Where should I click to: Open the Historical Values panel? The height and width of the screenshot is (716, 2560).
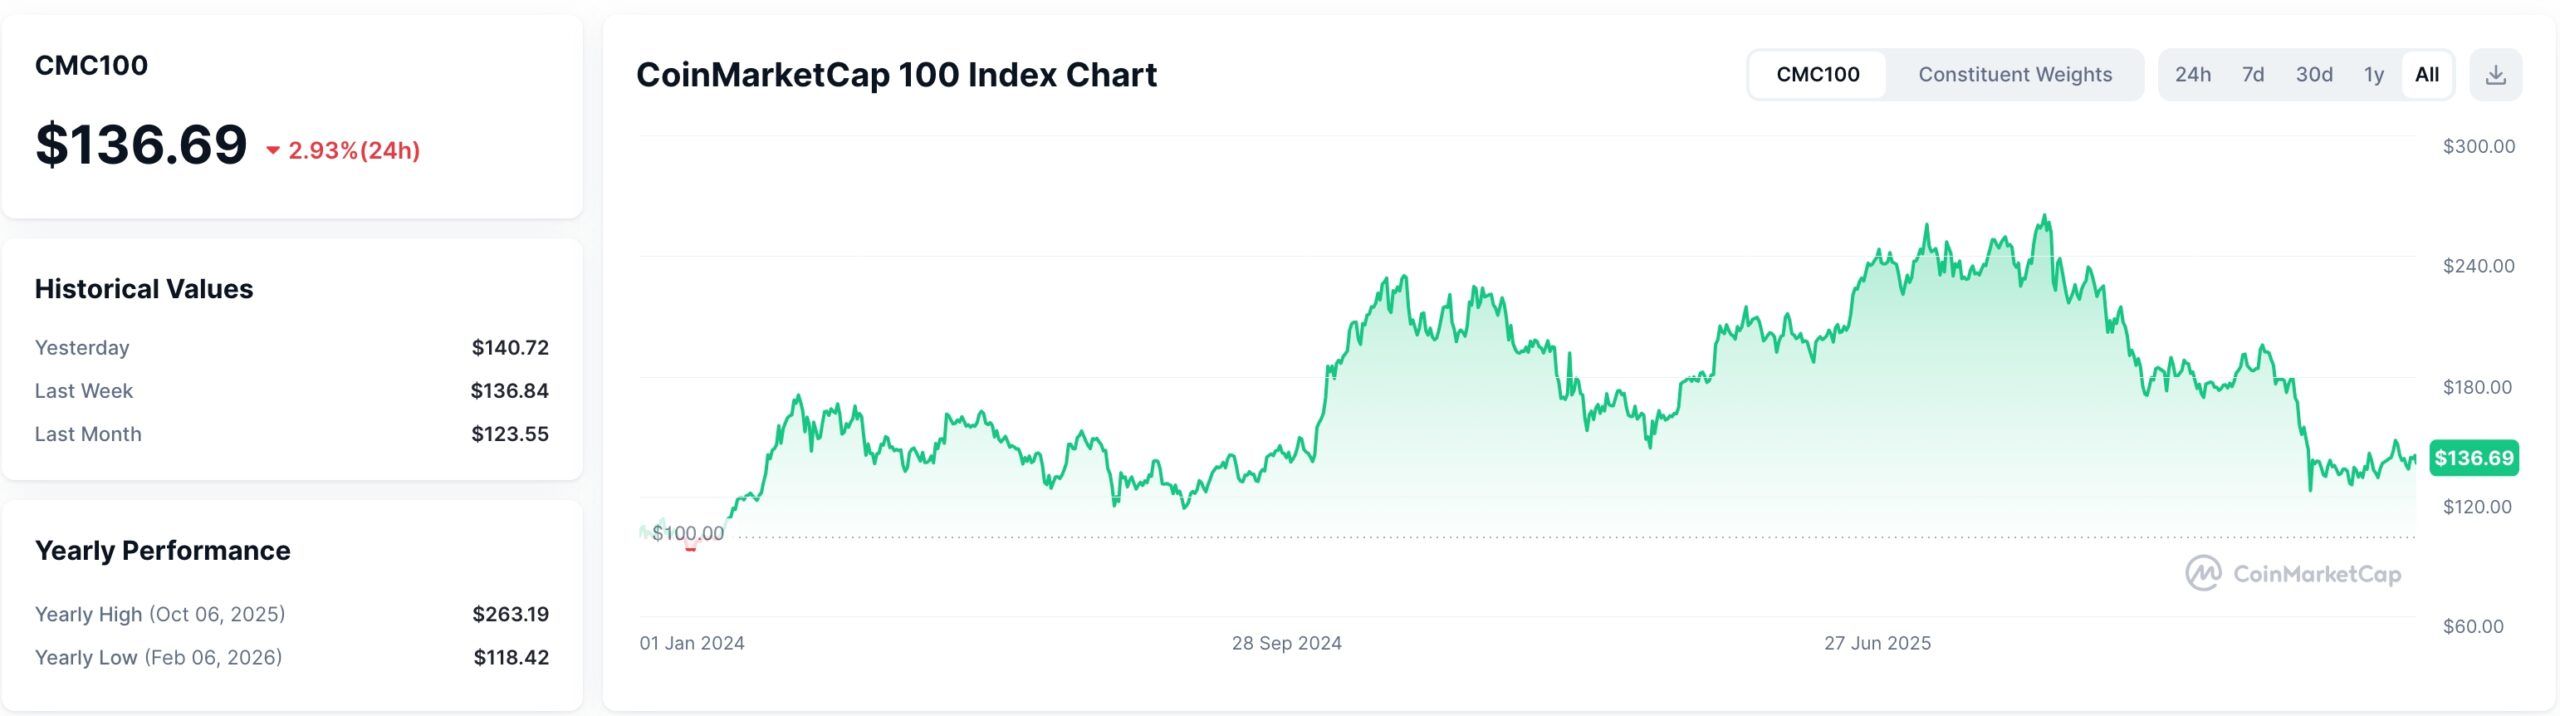[x=144, y=288]
